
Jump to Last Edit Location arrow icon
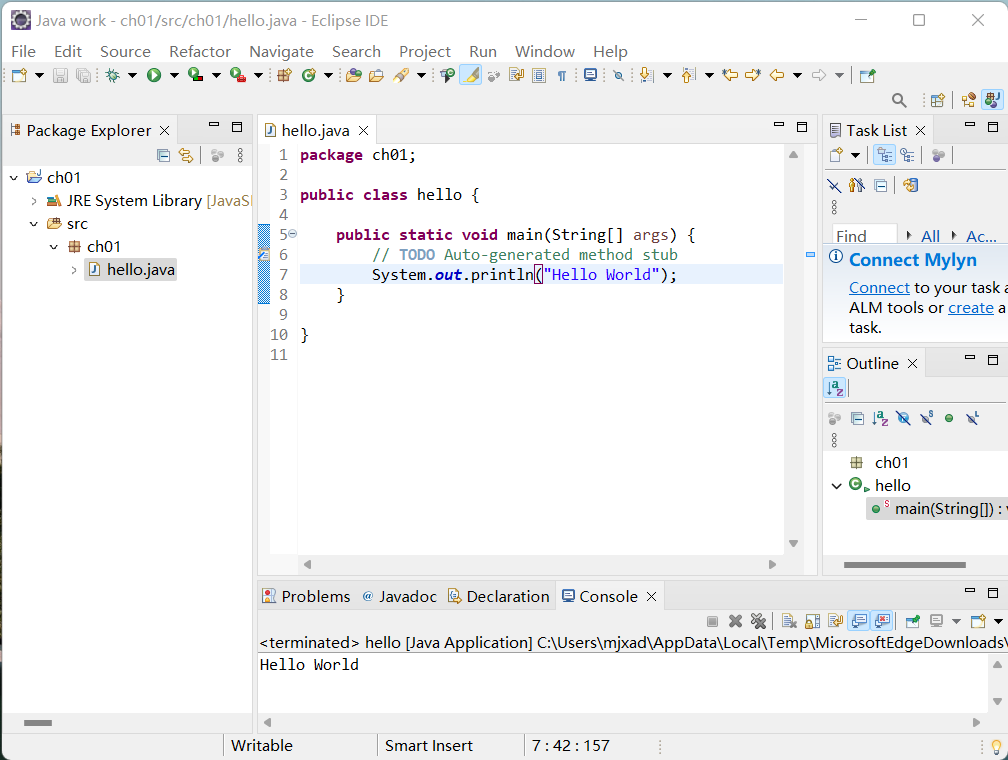(730, 75)
